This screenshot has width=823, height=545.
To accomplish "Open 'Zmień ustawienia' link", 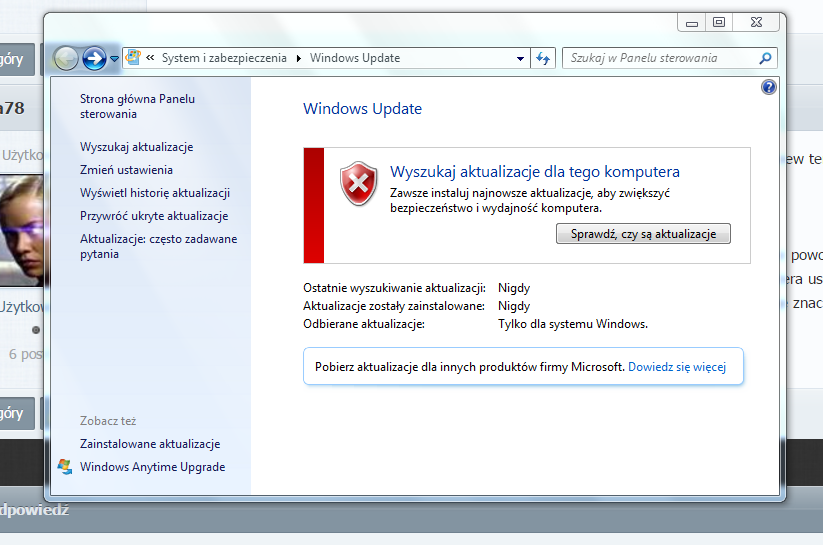I will 126,170.
